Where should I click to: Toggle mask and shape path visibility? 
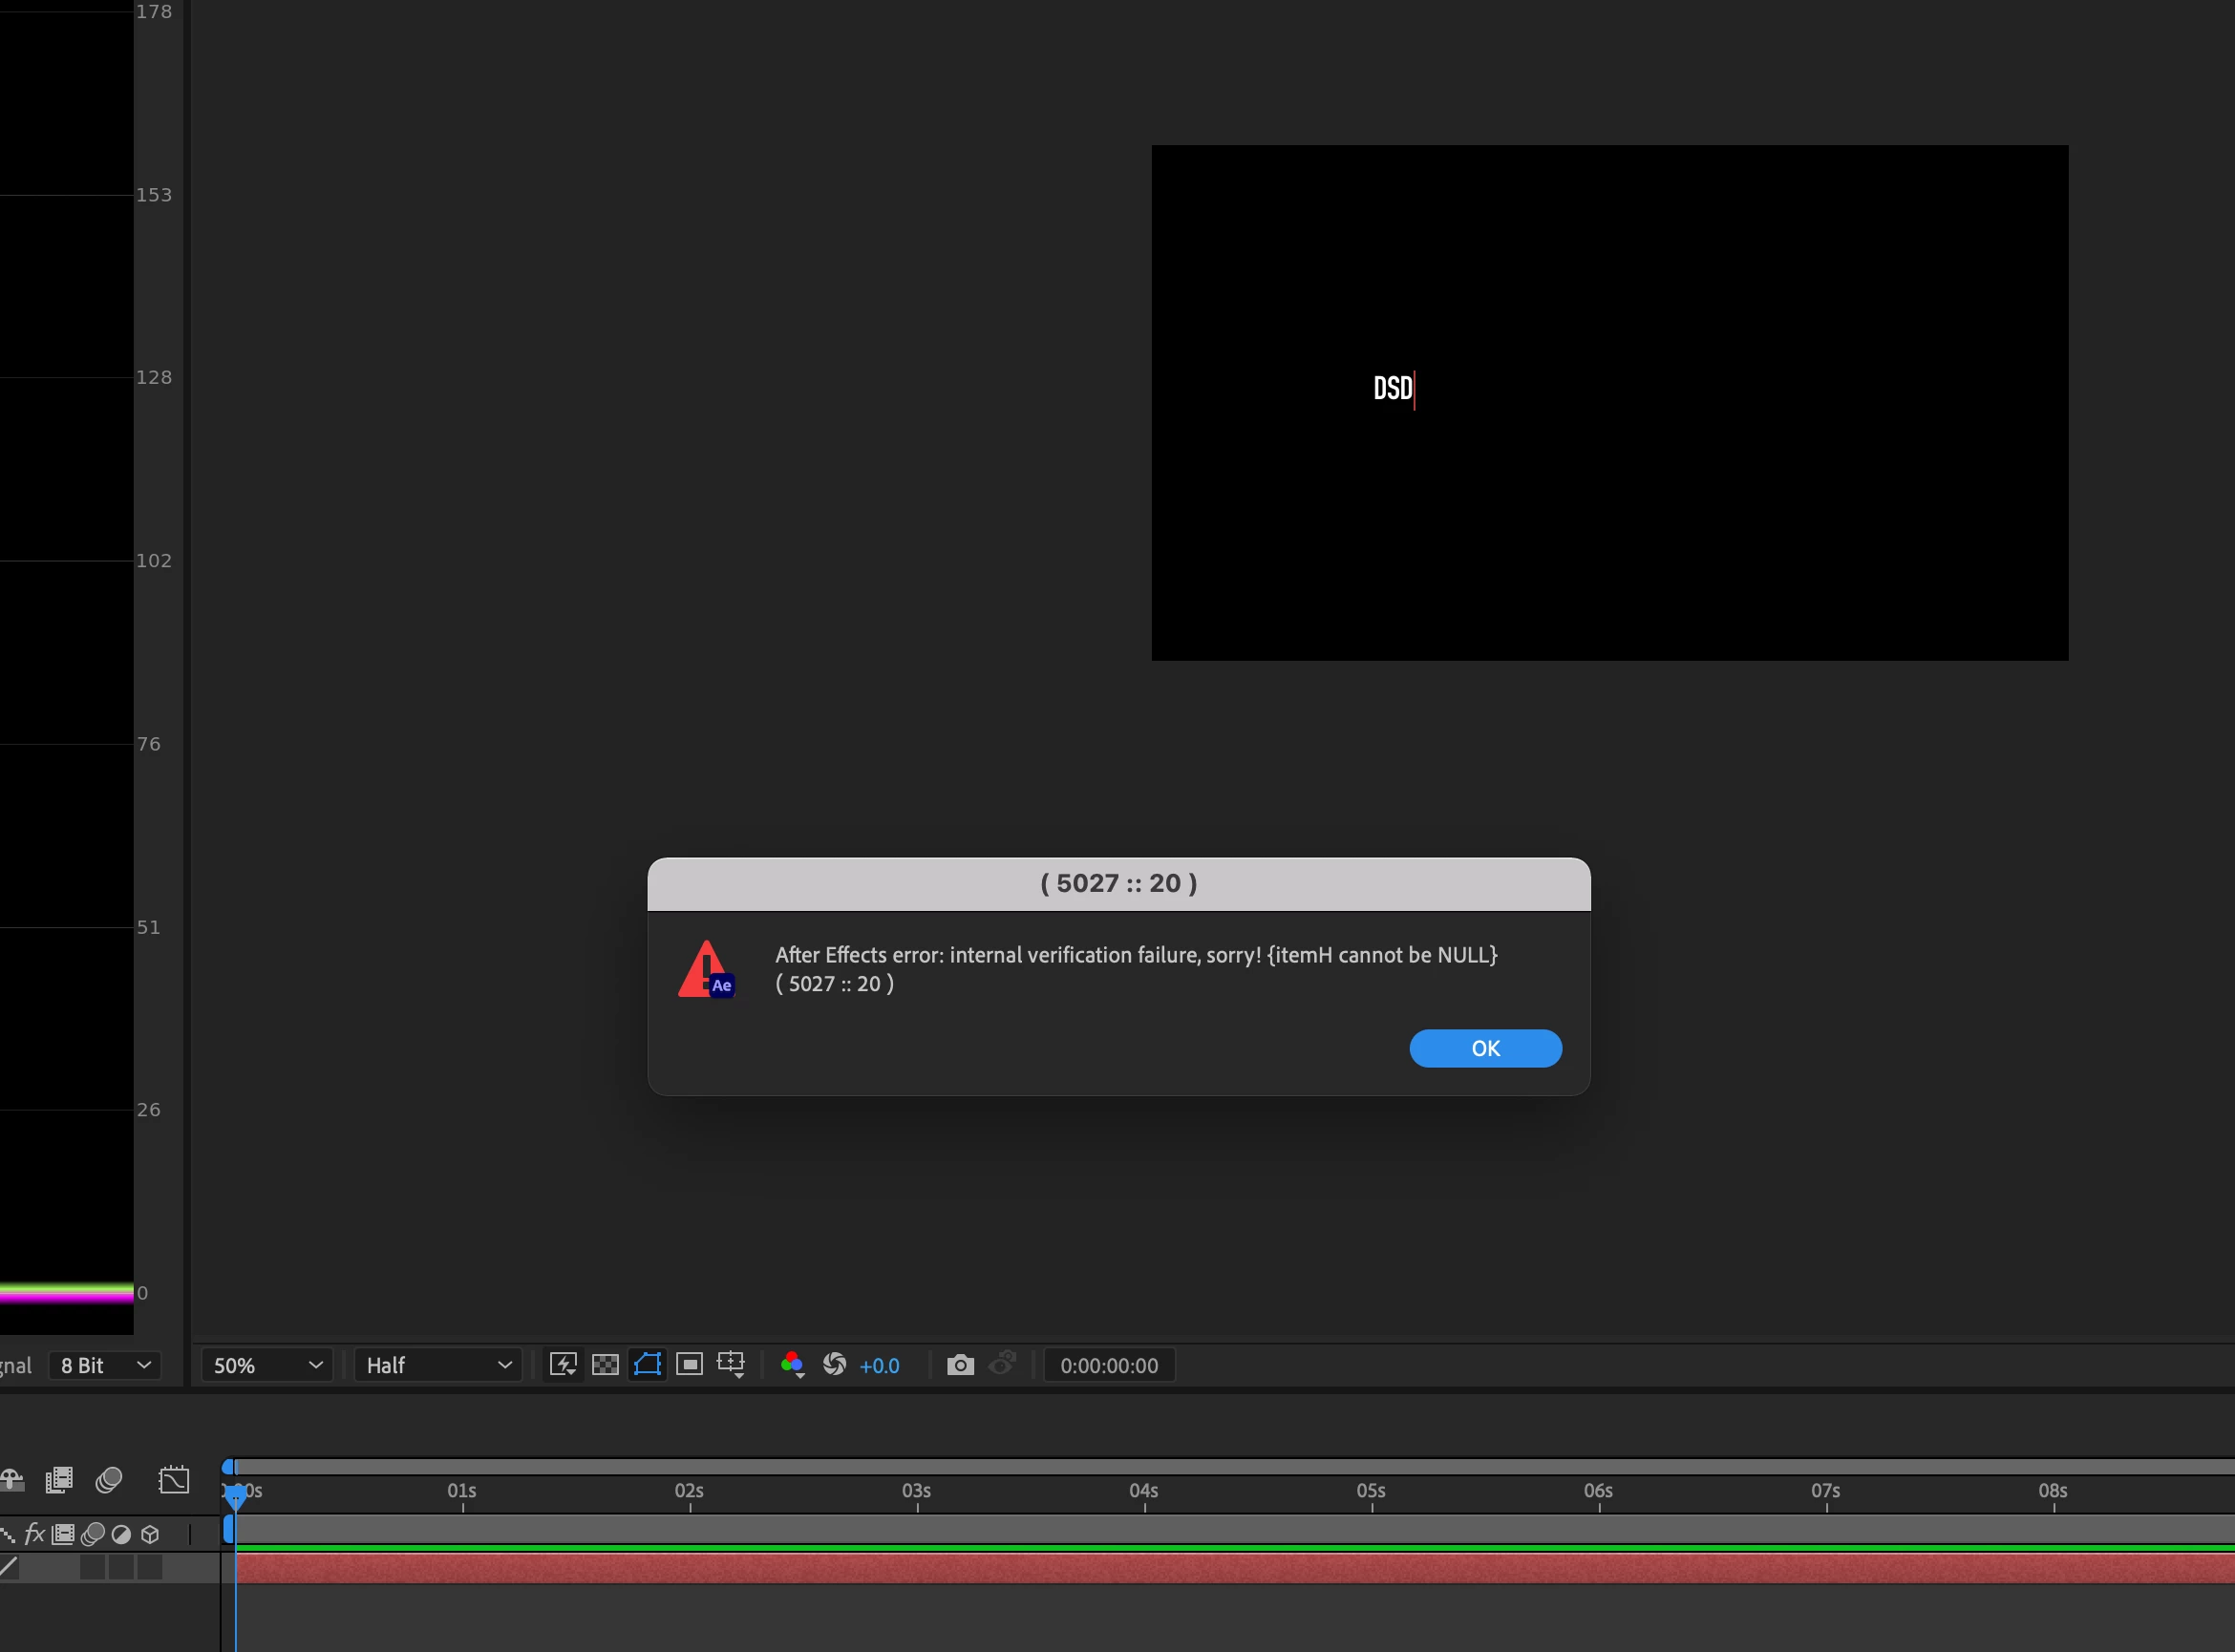[x=647, y=1365]
